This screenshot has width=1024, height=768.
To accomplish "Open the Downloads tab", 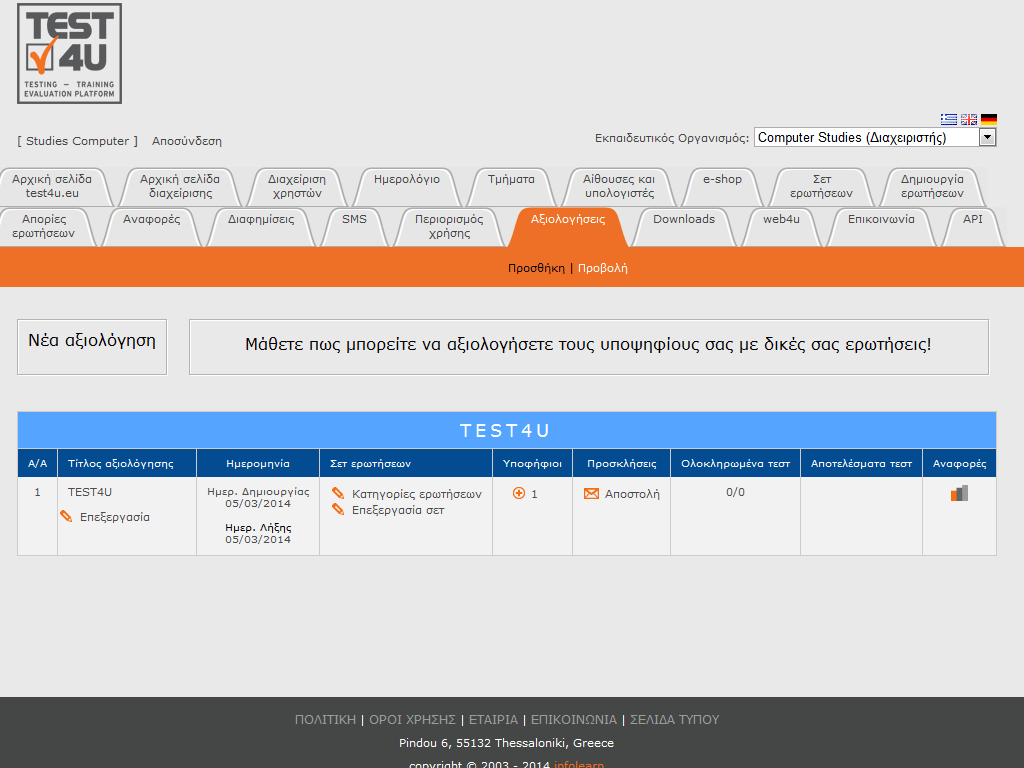I will 684,227.
